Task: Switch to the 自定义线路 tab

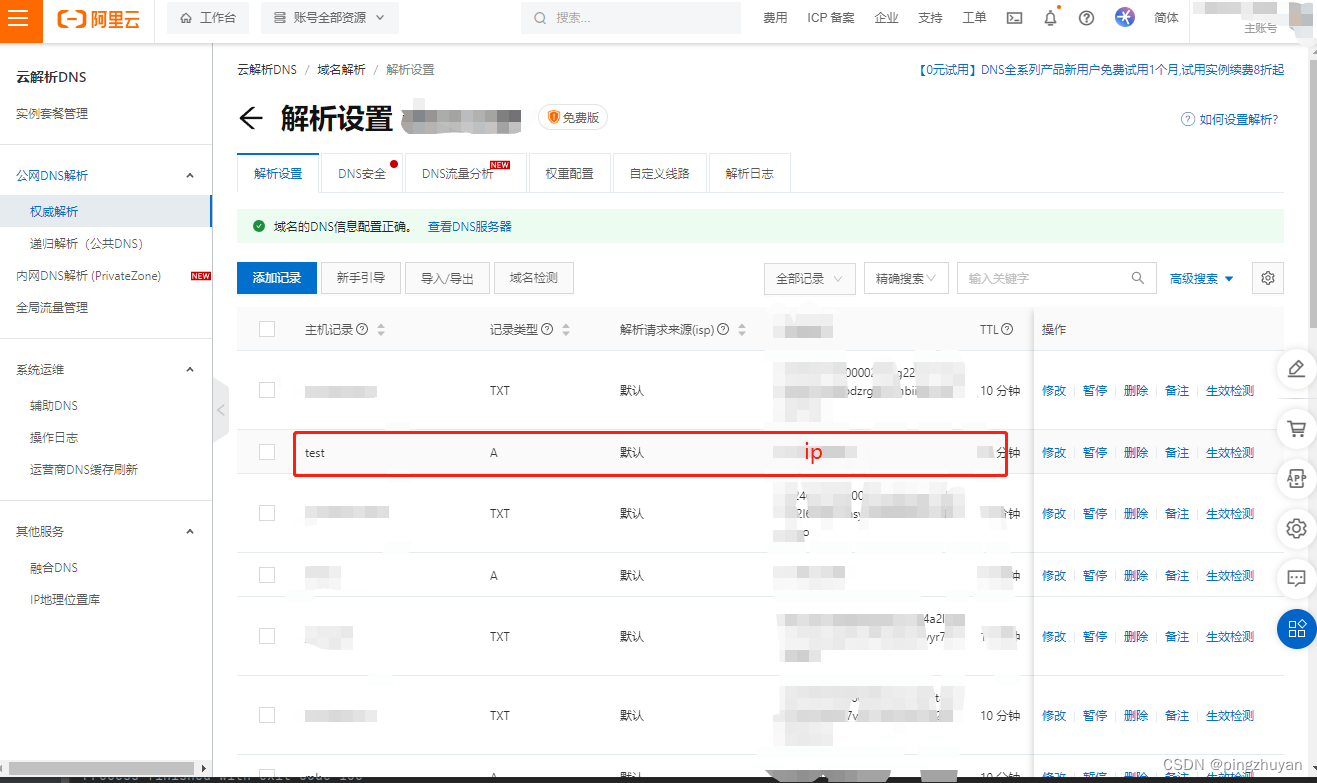Action: click(659, 173)
